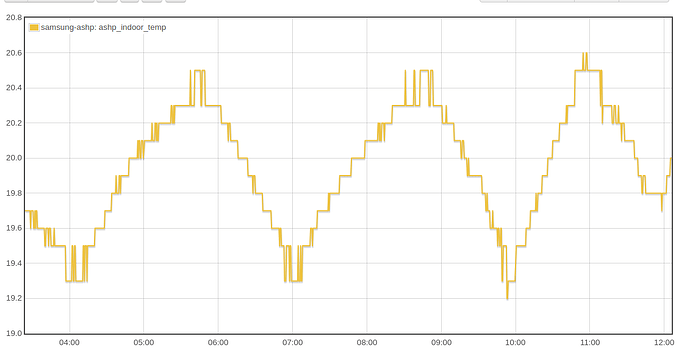Viewport: 690px width, 361px height.
Task: Click the 12:00 time axis label
Action: [664, 343]
